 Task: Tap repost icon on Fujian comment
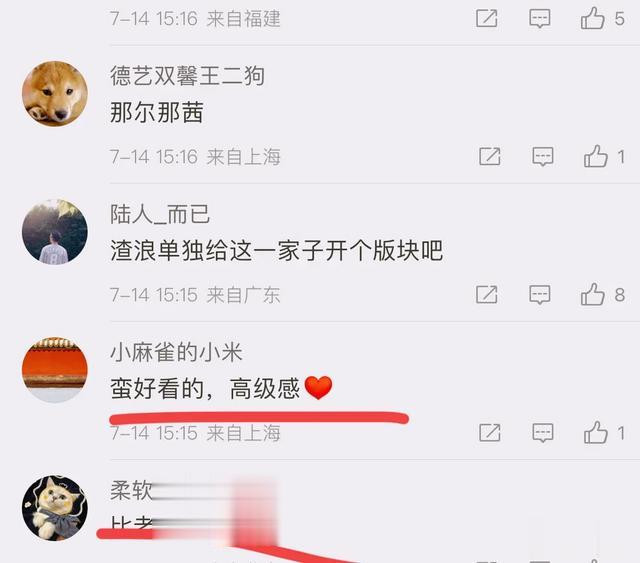pos(487,19)
